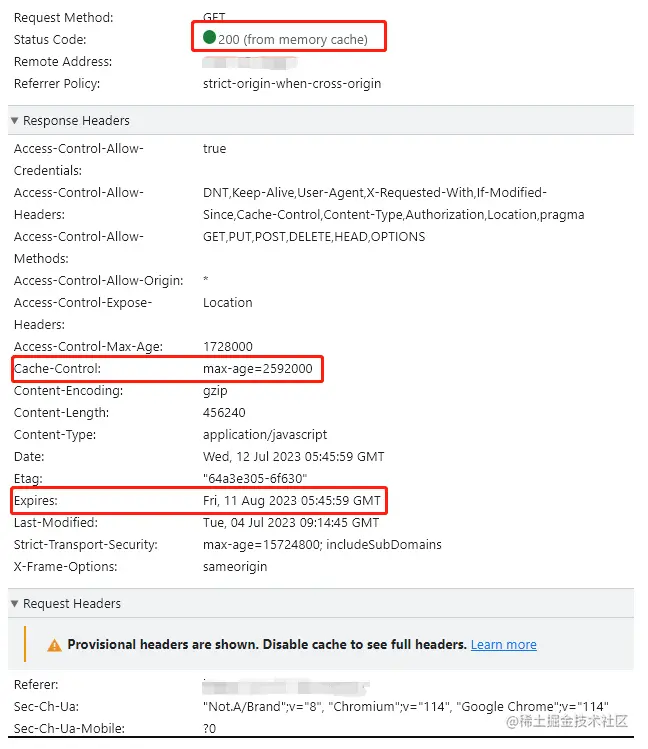Select the Access-Control-Allow-Methods value list
The height and width of the screenshot is (749, 648).
314,237
